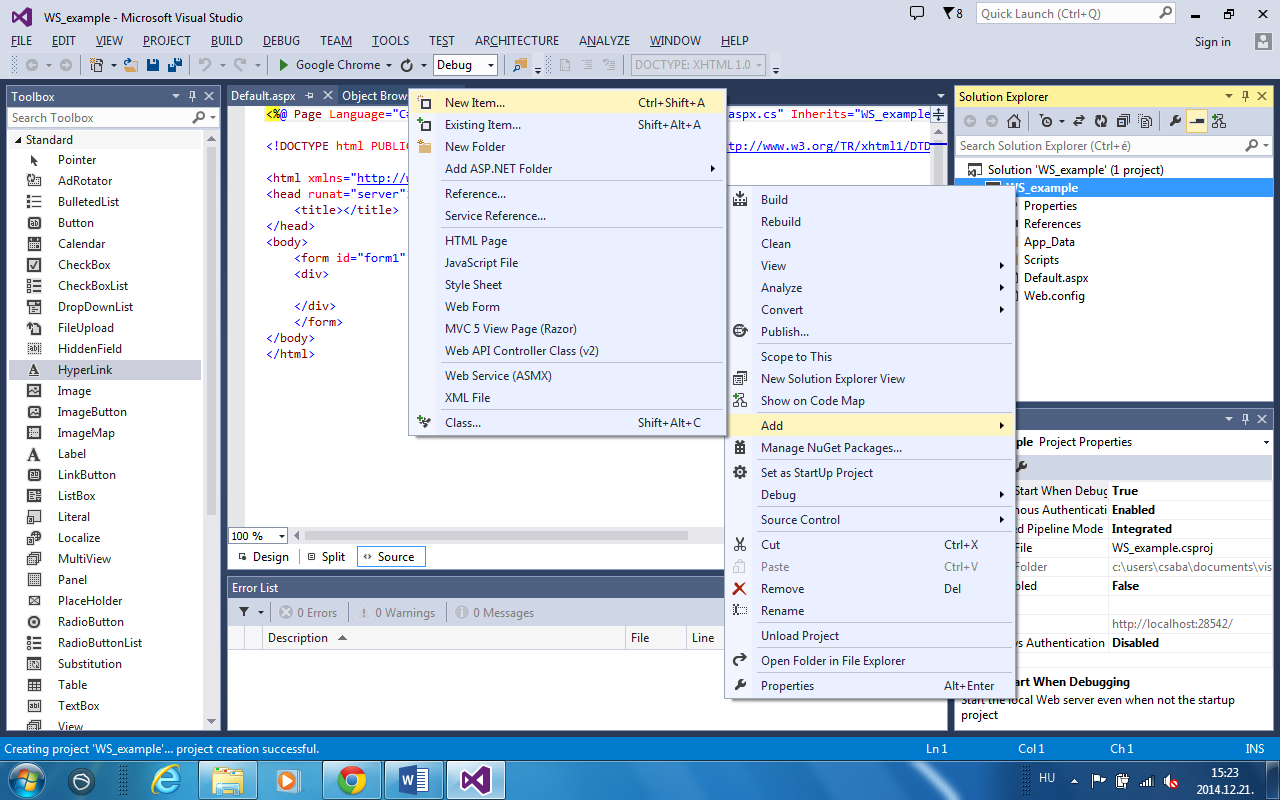Select Web.config in Solution Explorer

point(1054,296)
